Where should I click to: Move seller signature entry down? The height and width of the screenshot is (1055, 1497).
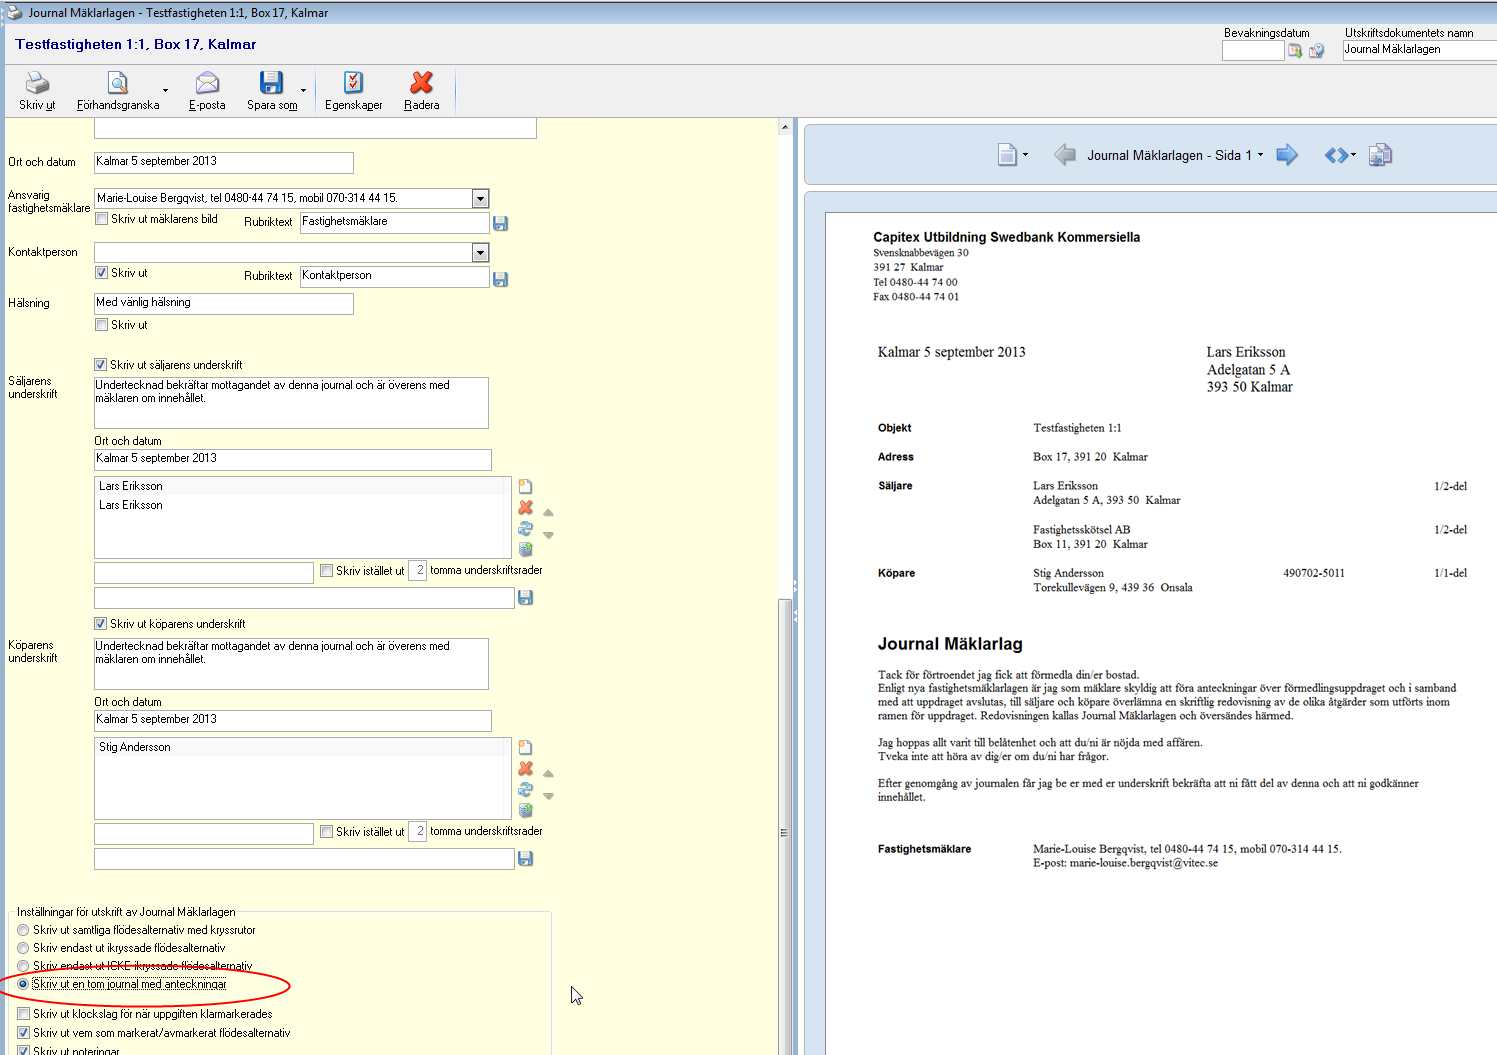coord(548,535)
